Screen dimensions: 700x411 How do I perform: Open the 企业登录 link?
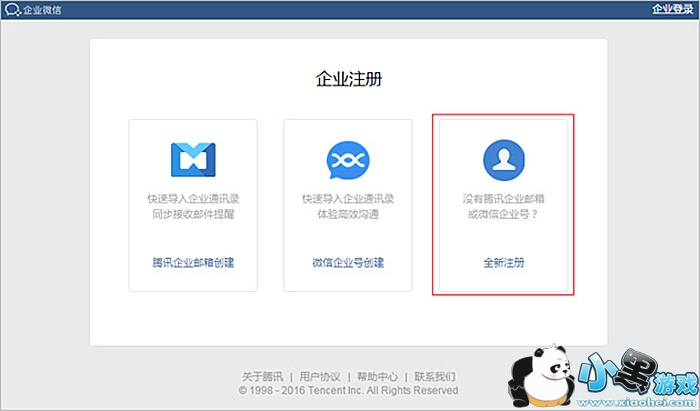(672, 9)
